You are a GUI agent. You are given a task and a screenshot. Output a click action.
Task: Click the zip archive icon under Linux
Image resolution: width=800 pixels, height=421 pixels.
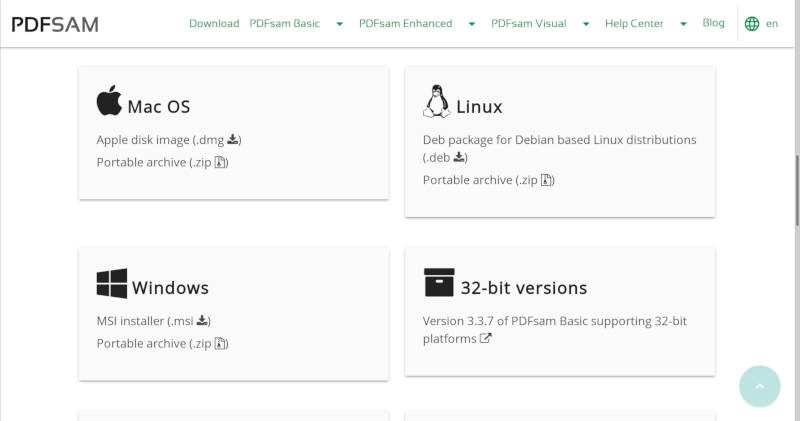[x=546, y=180]
